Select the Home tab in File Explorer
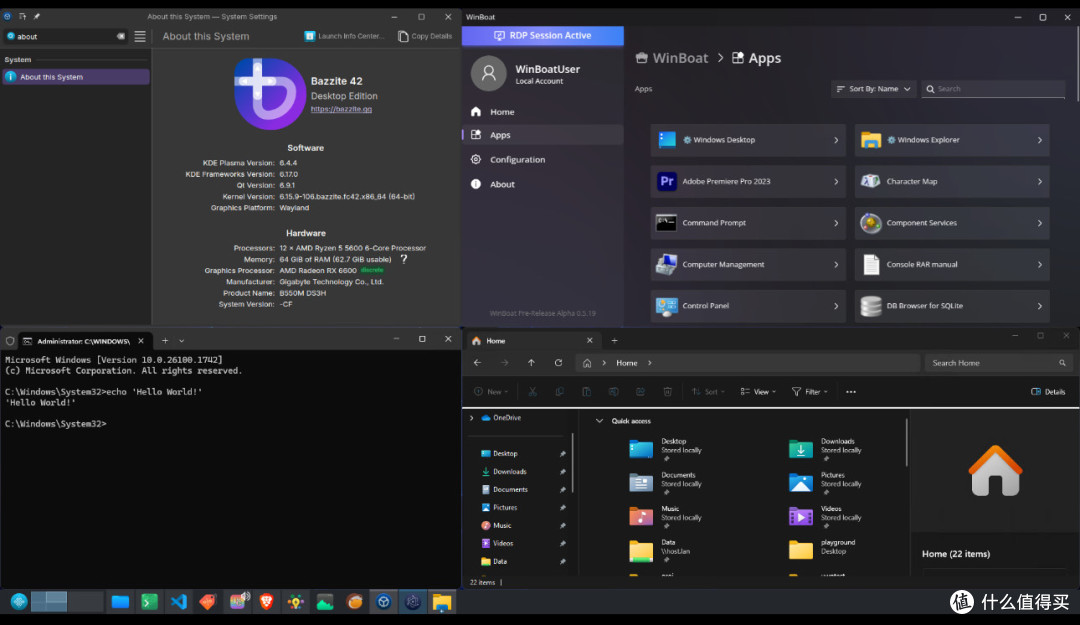Viewport: 1080px width, 625px height. coord(534,340)
